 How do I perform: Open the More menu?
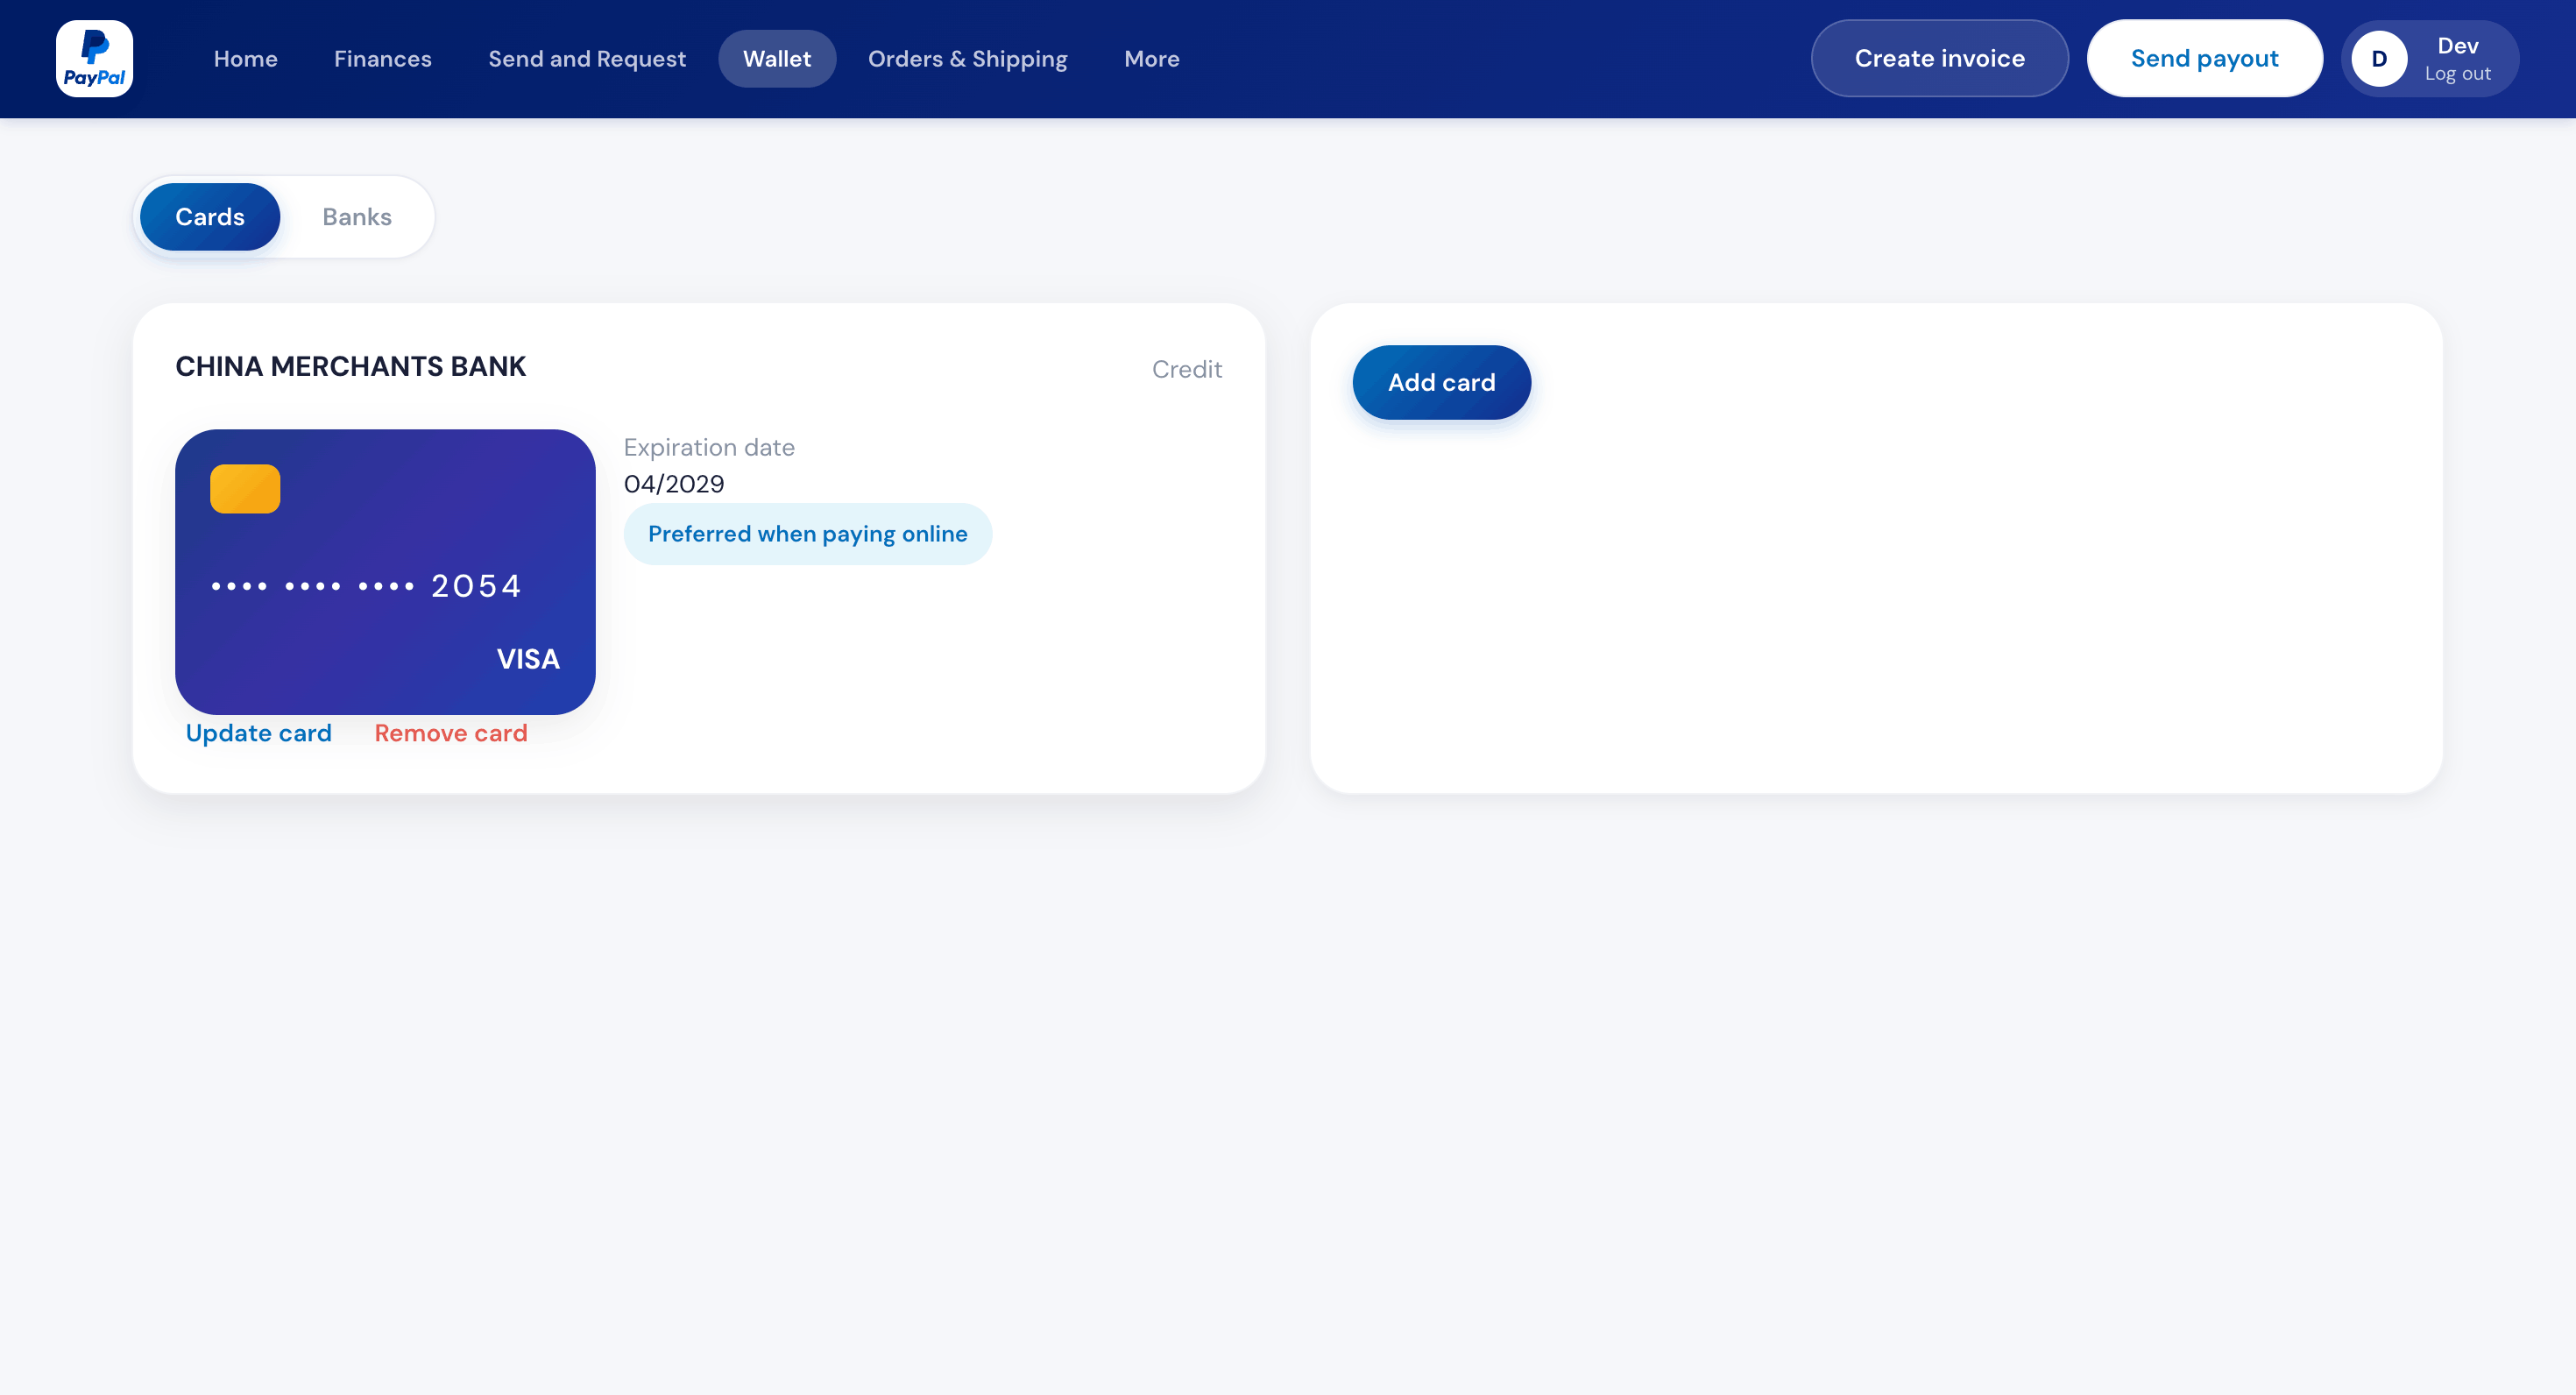(1152, 59)
